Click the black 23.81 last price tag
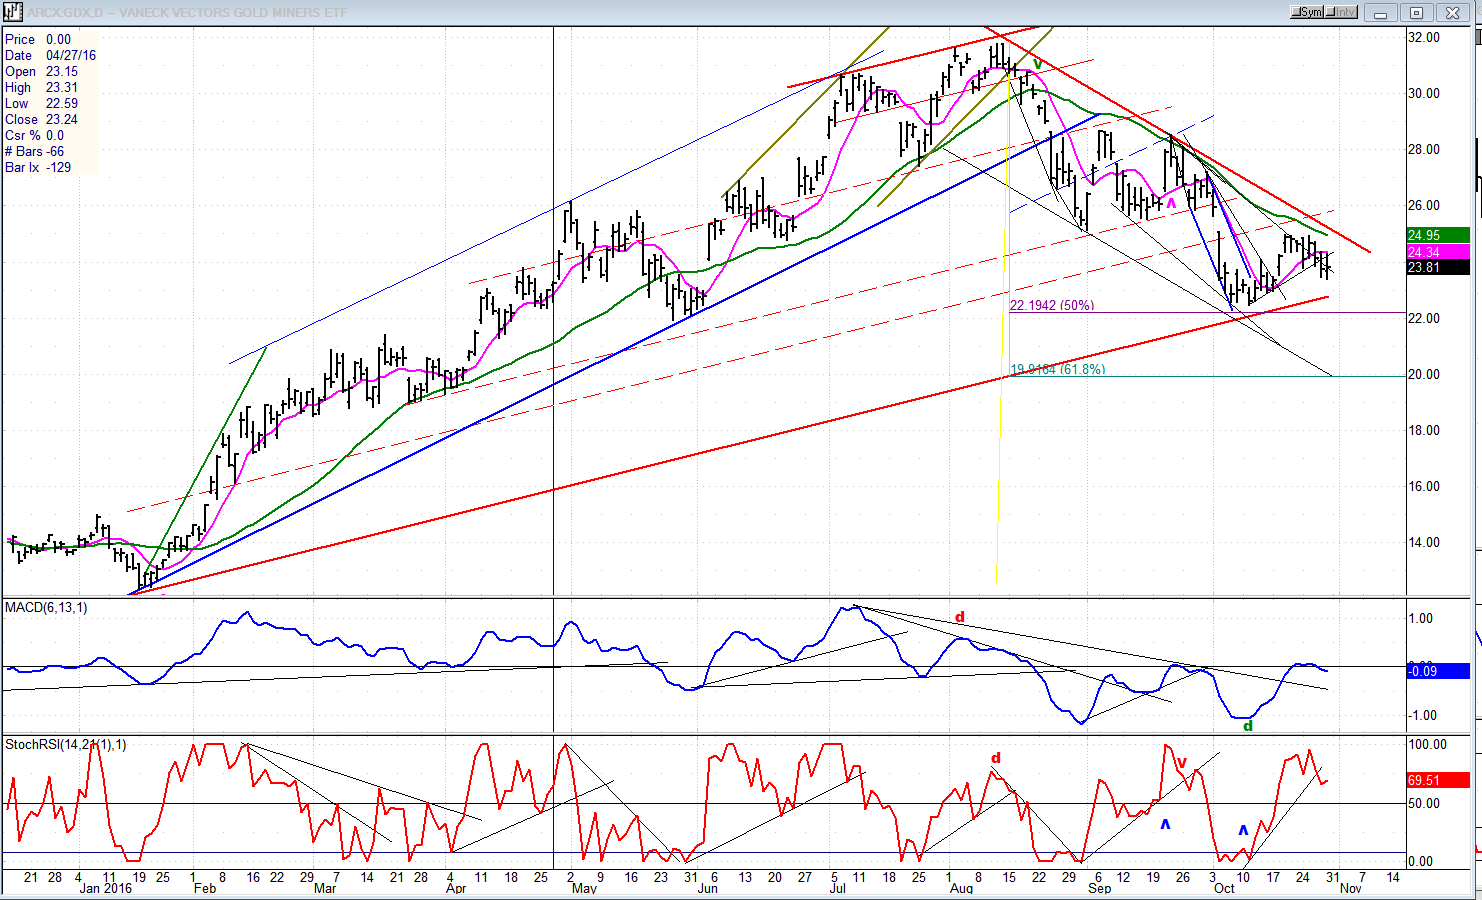 coord(1438,268)
